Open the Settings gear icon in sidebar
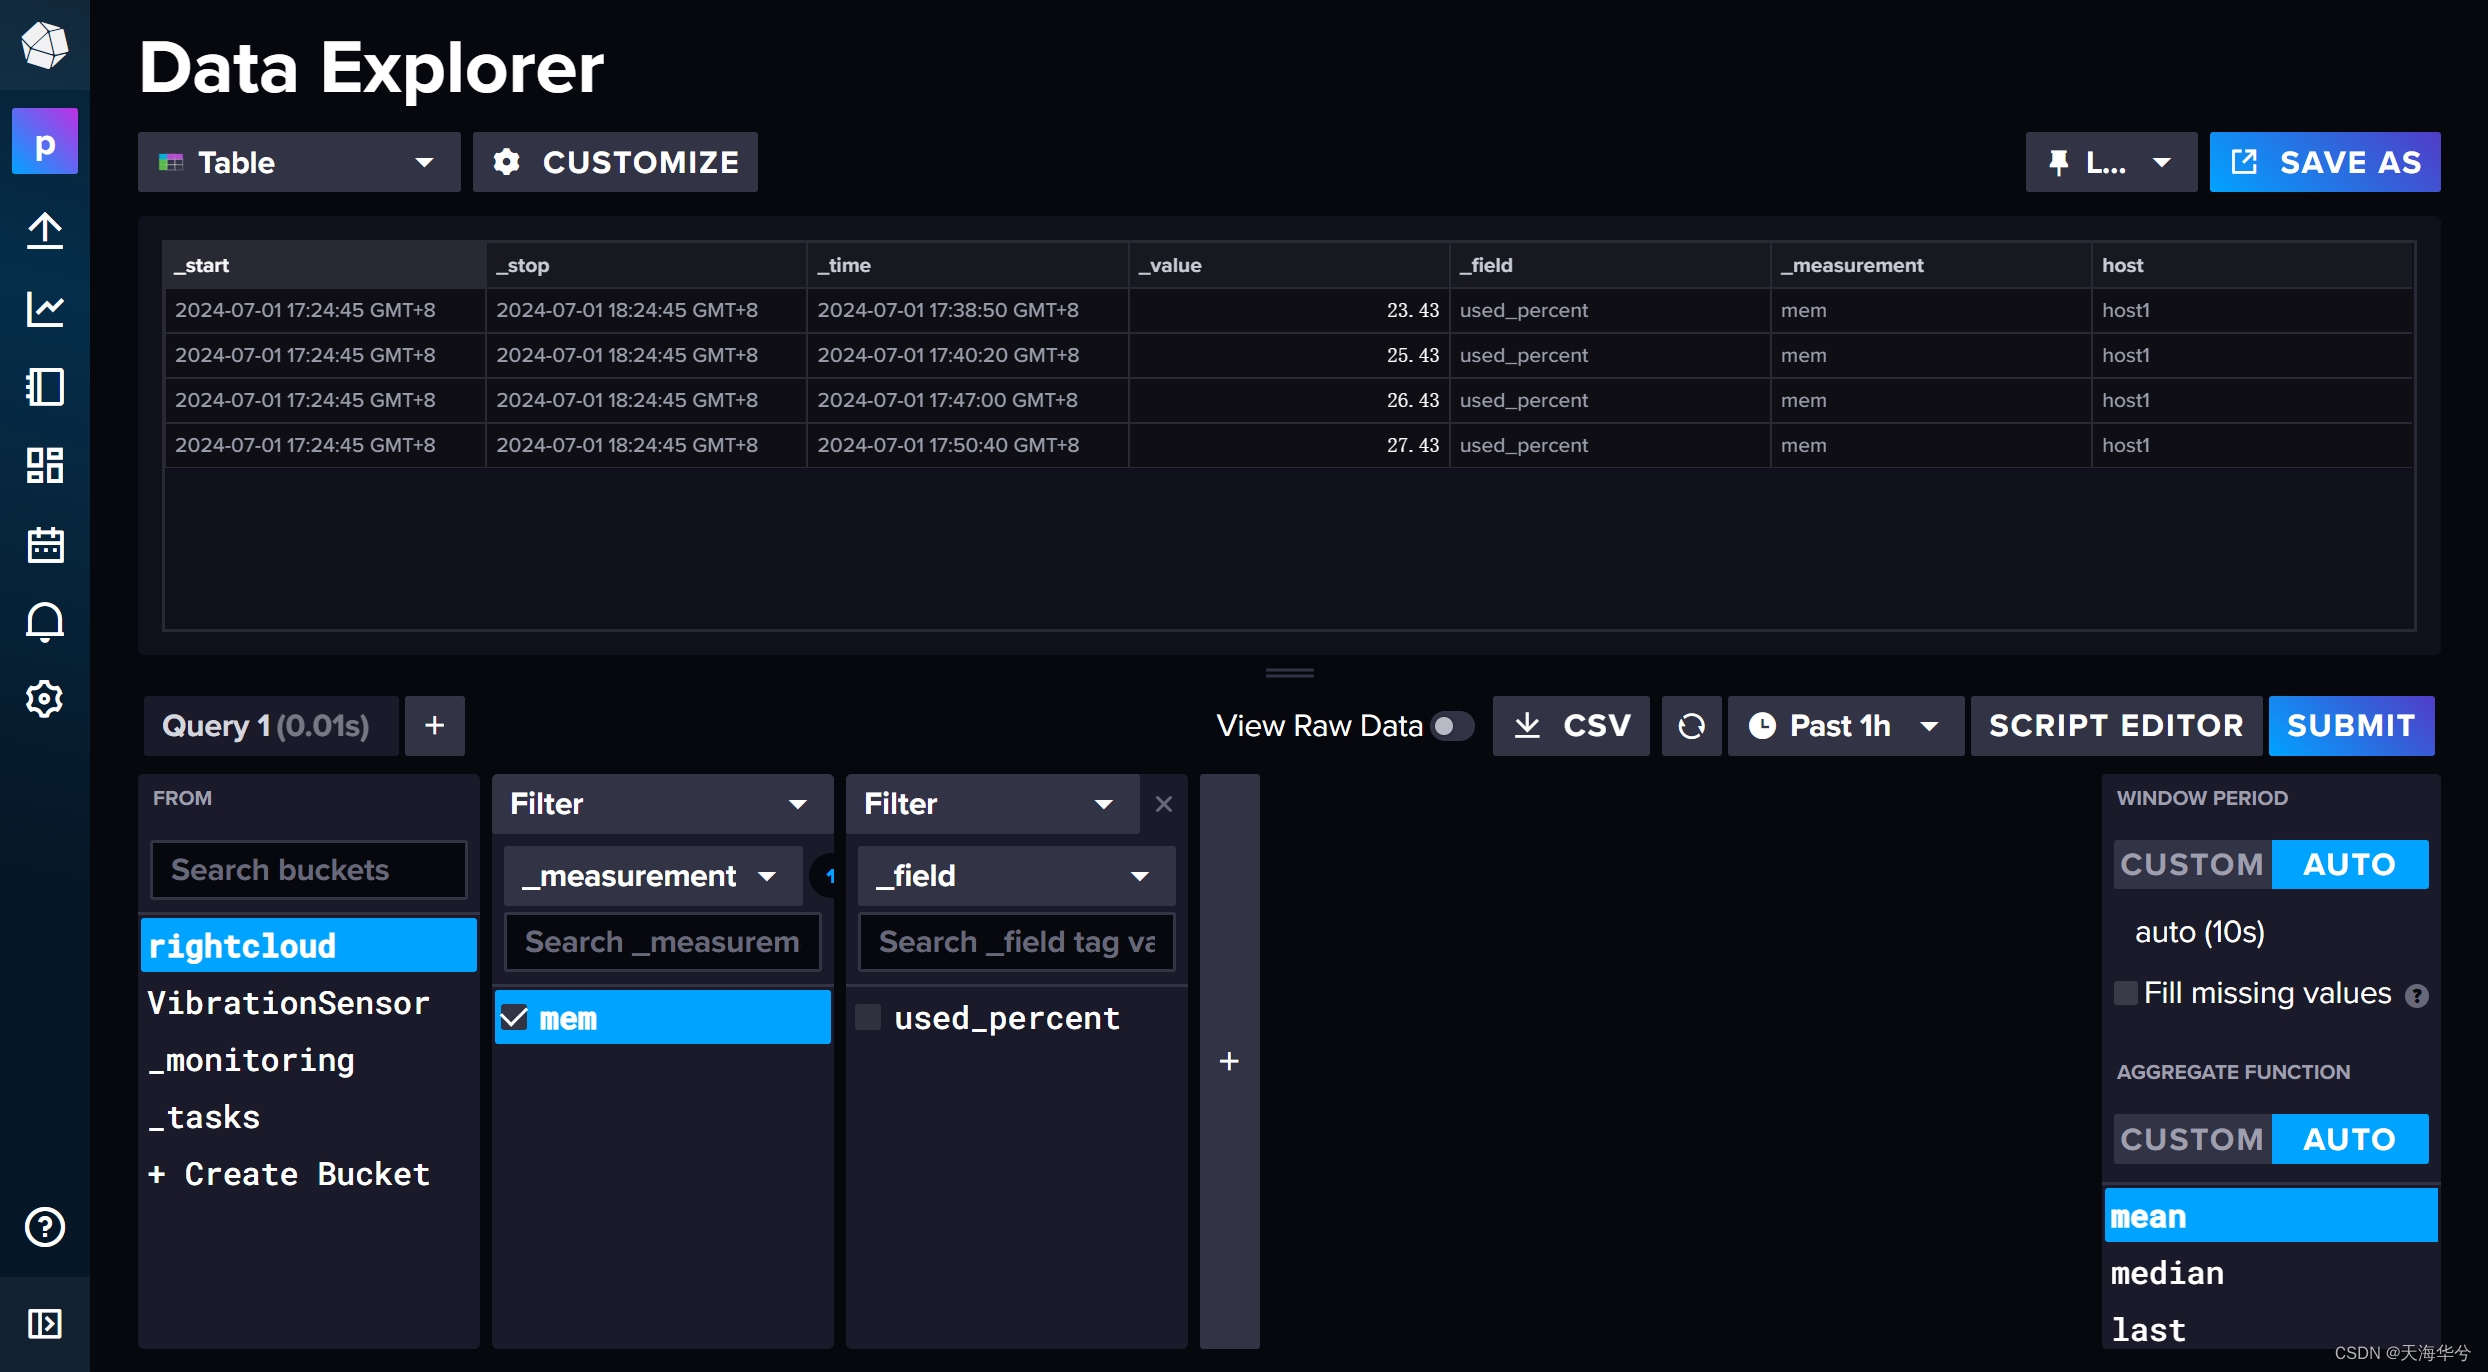The width and height of the screenshot is (2488, 1372). (44, 699)
